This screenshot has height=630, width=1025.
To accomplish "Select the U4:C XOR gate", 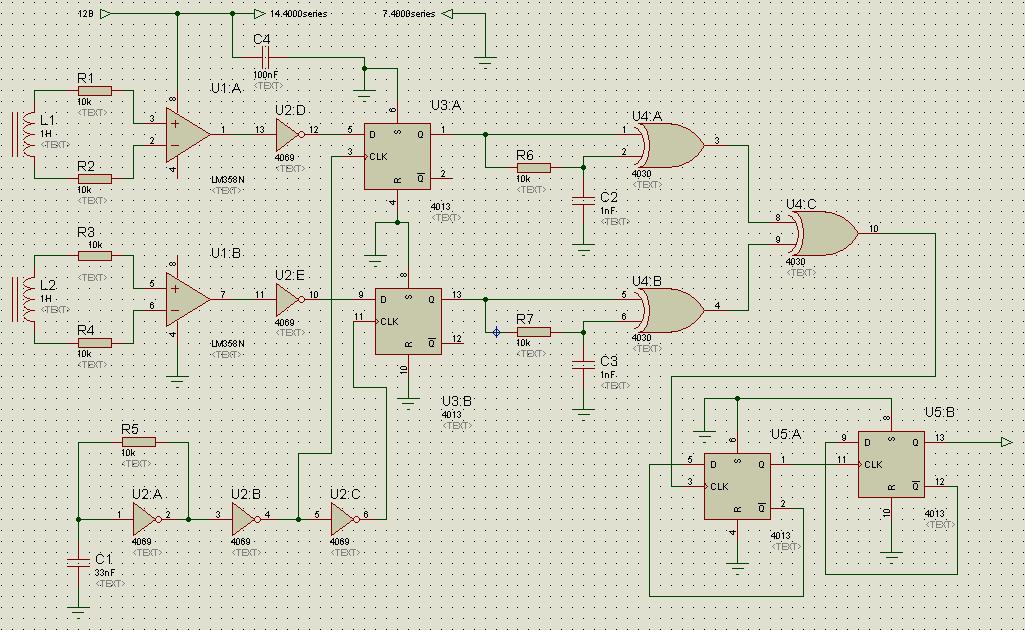I will (825, 233).
